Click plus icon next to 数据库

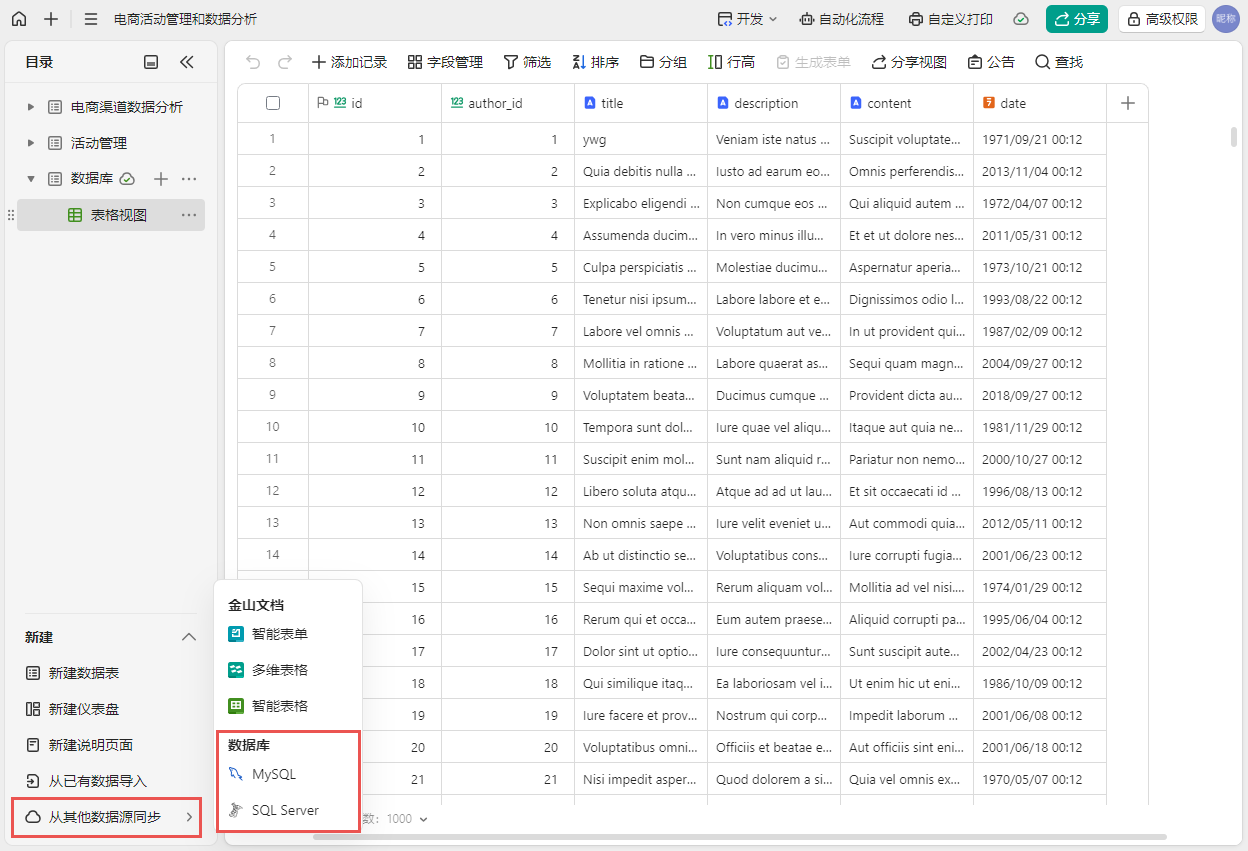coord(160,179)
